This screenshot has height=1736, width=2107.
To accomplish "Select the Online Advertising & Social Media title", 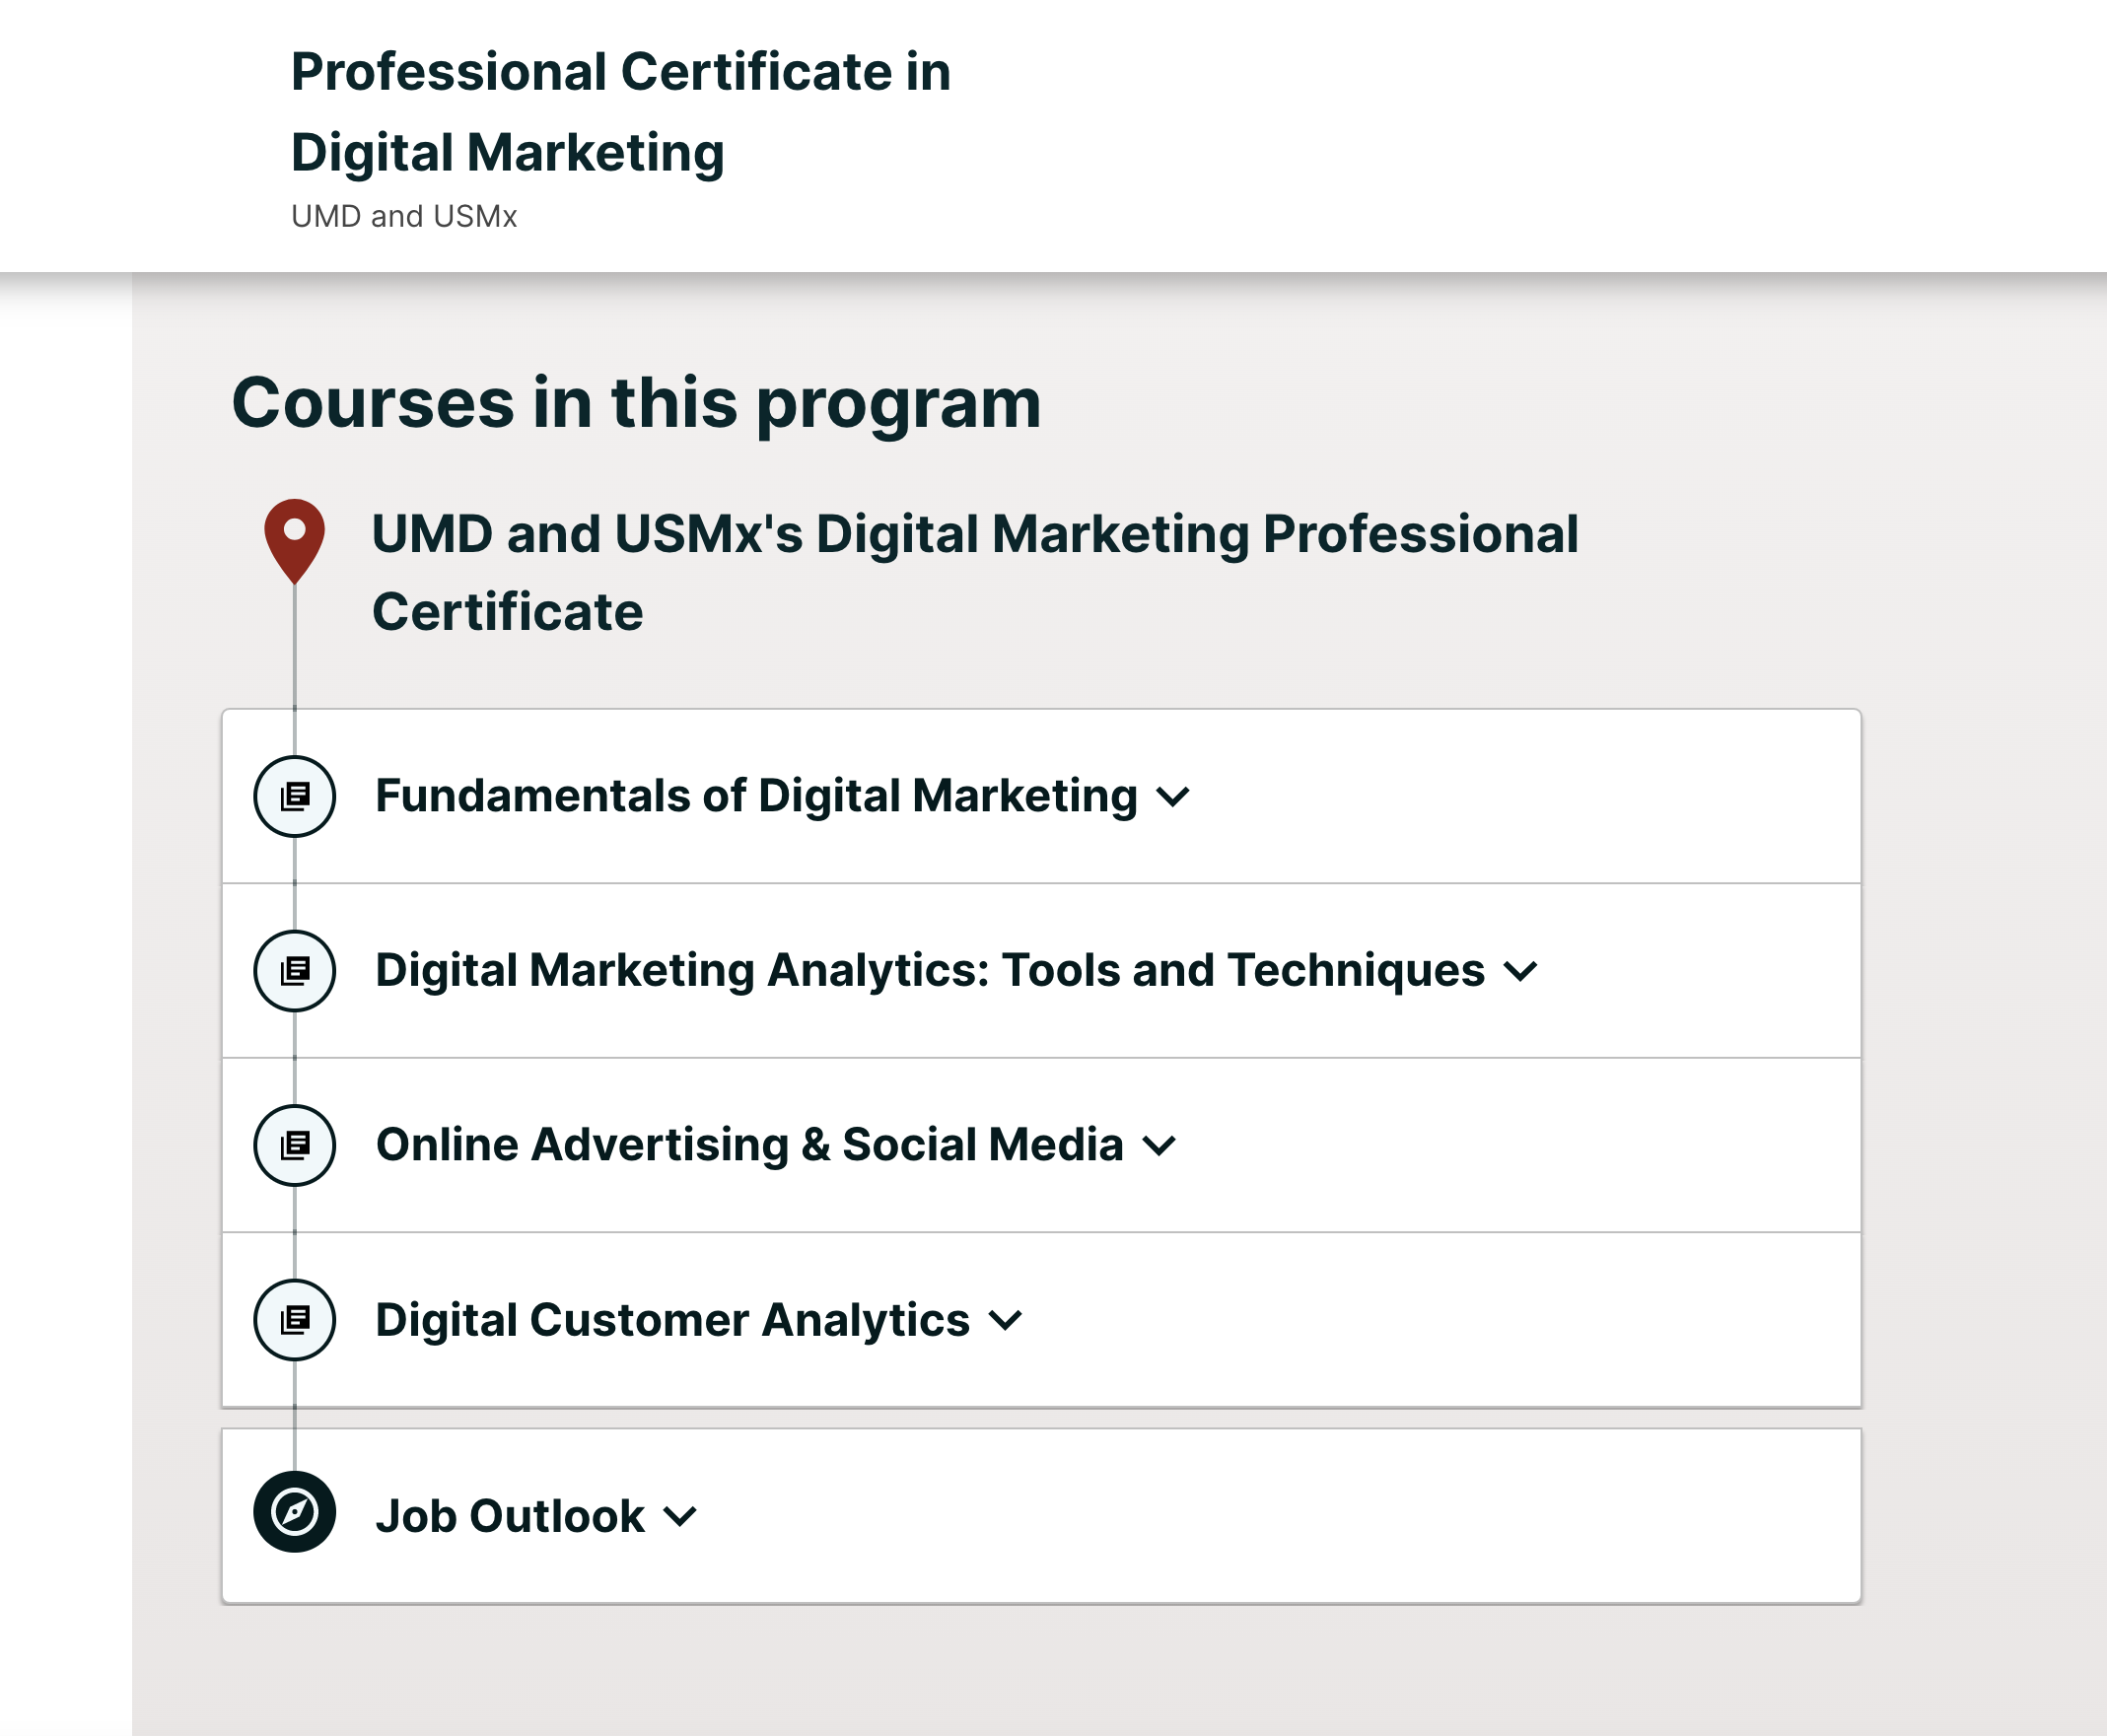I will click(749, 1144).
